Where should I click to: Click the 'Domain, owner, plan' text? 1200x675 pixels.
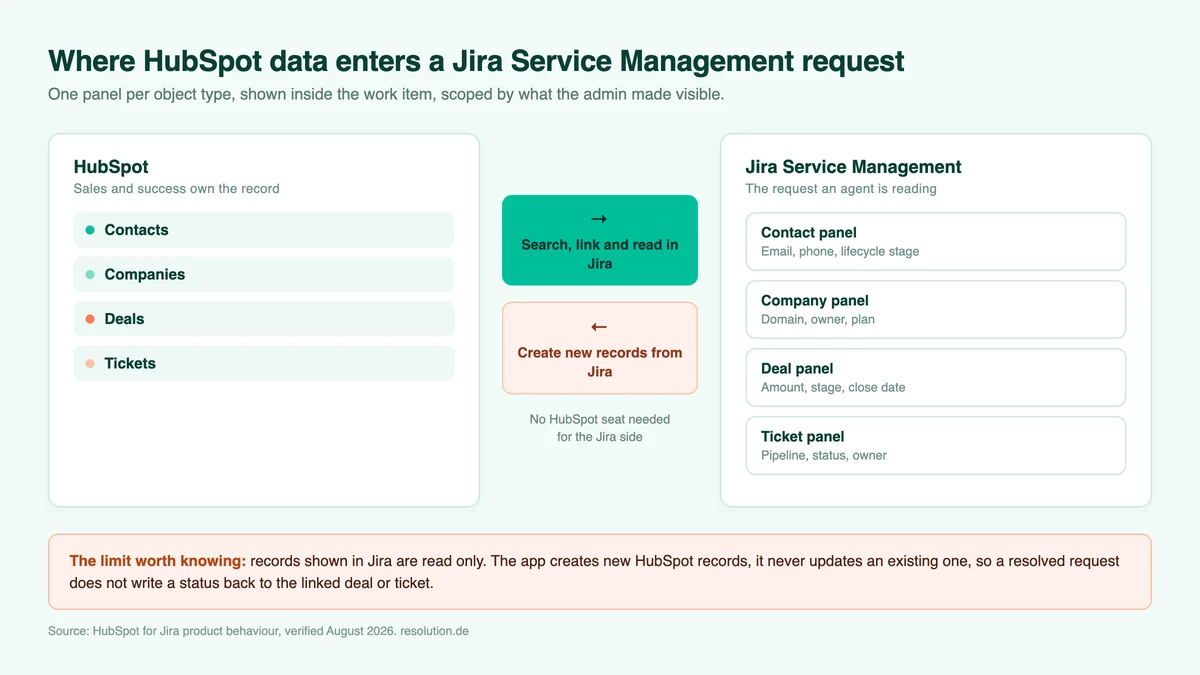click(x=818, y=320)
